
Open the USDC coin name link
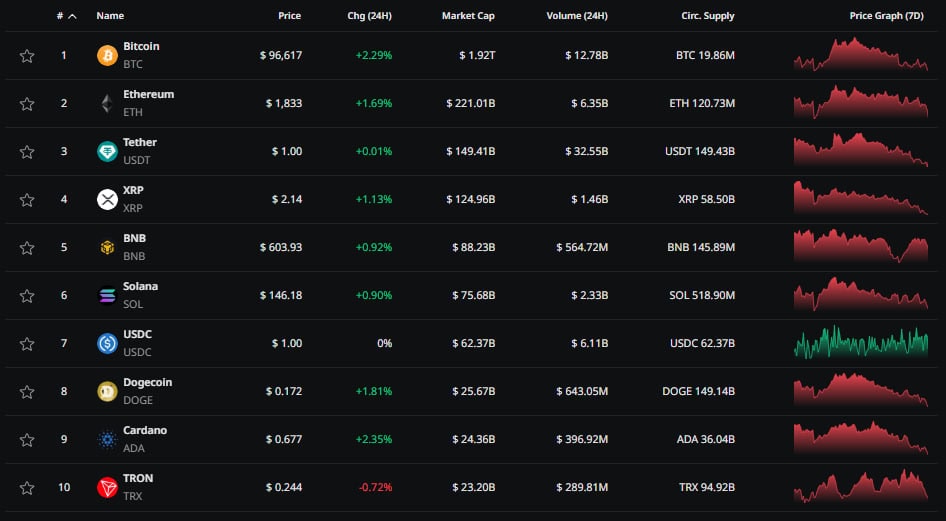[137, 334]
